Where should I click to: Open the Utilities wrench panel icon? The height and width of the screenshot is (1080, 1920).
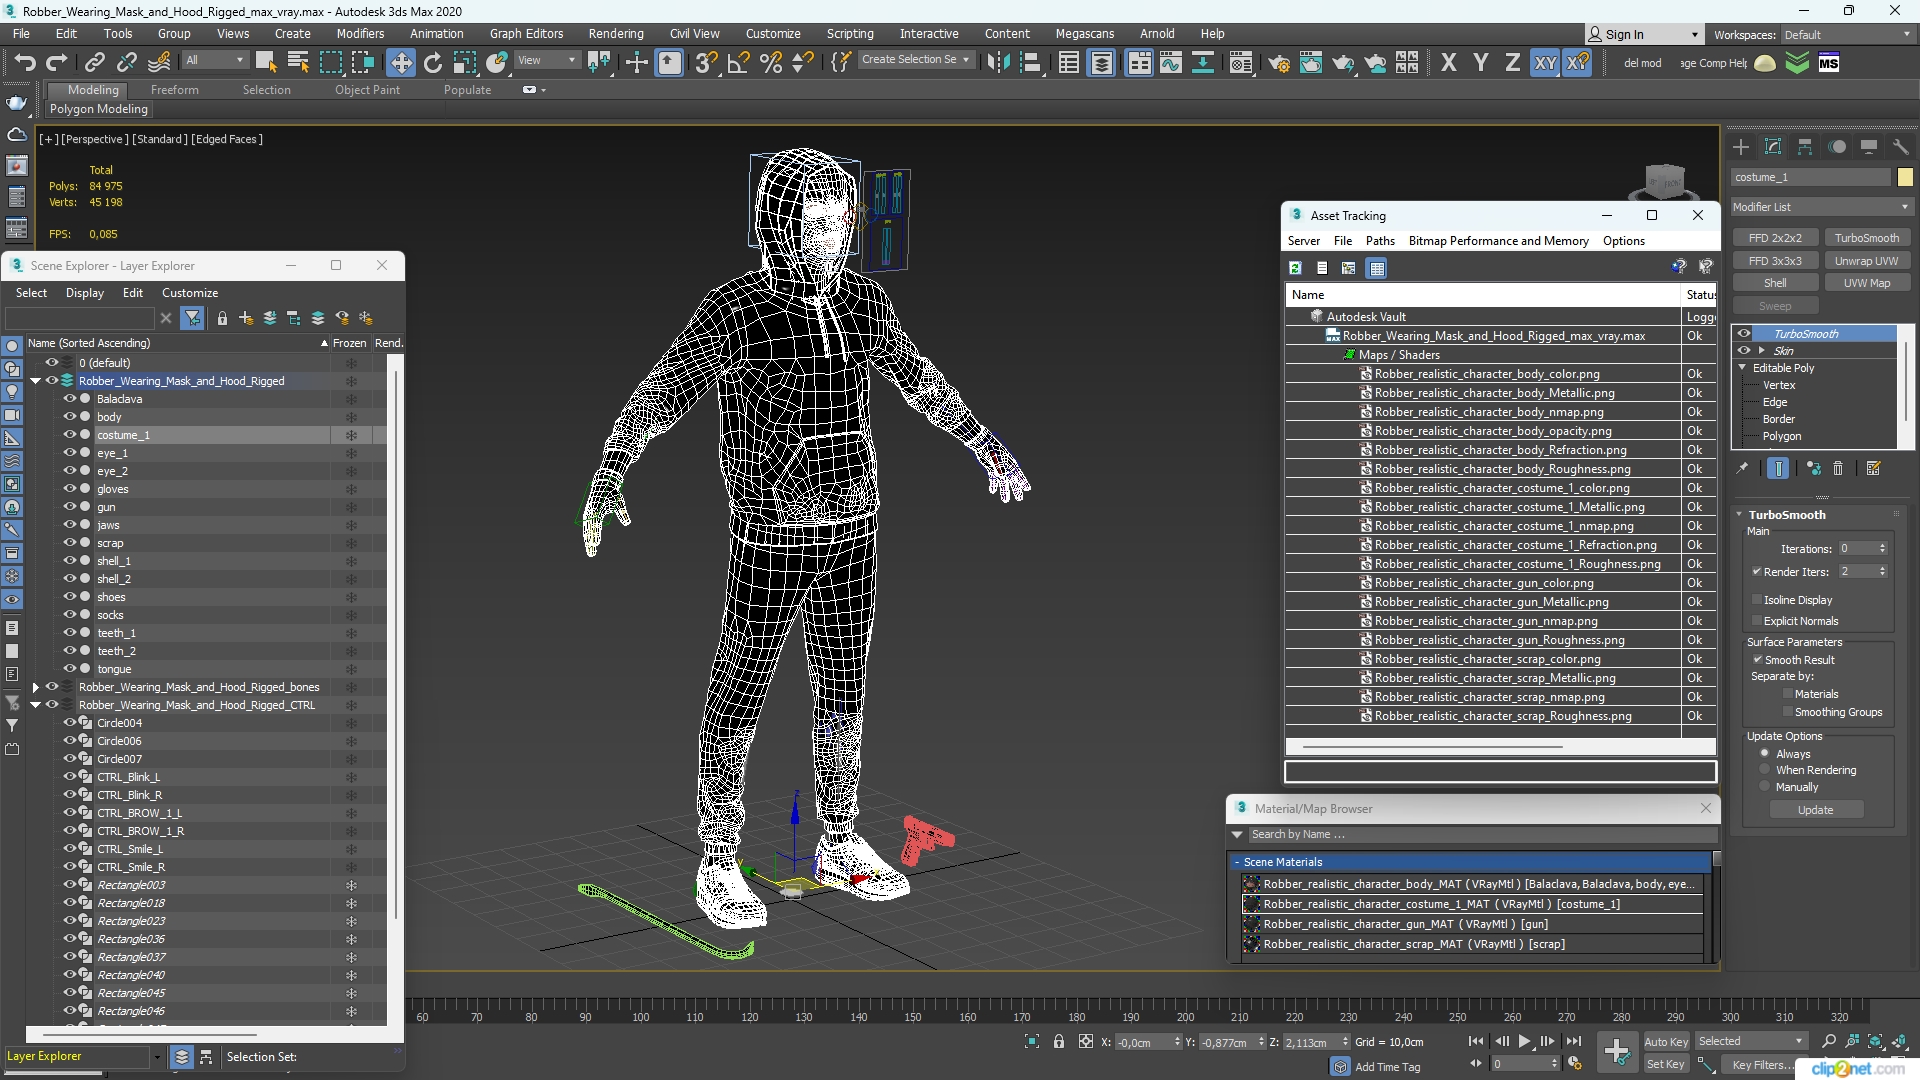click(x=1901, y=147)
